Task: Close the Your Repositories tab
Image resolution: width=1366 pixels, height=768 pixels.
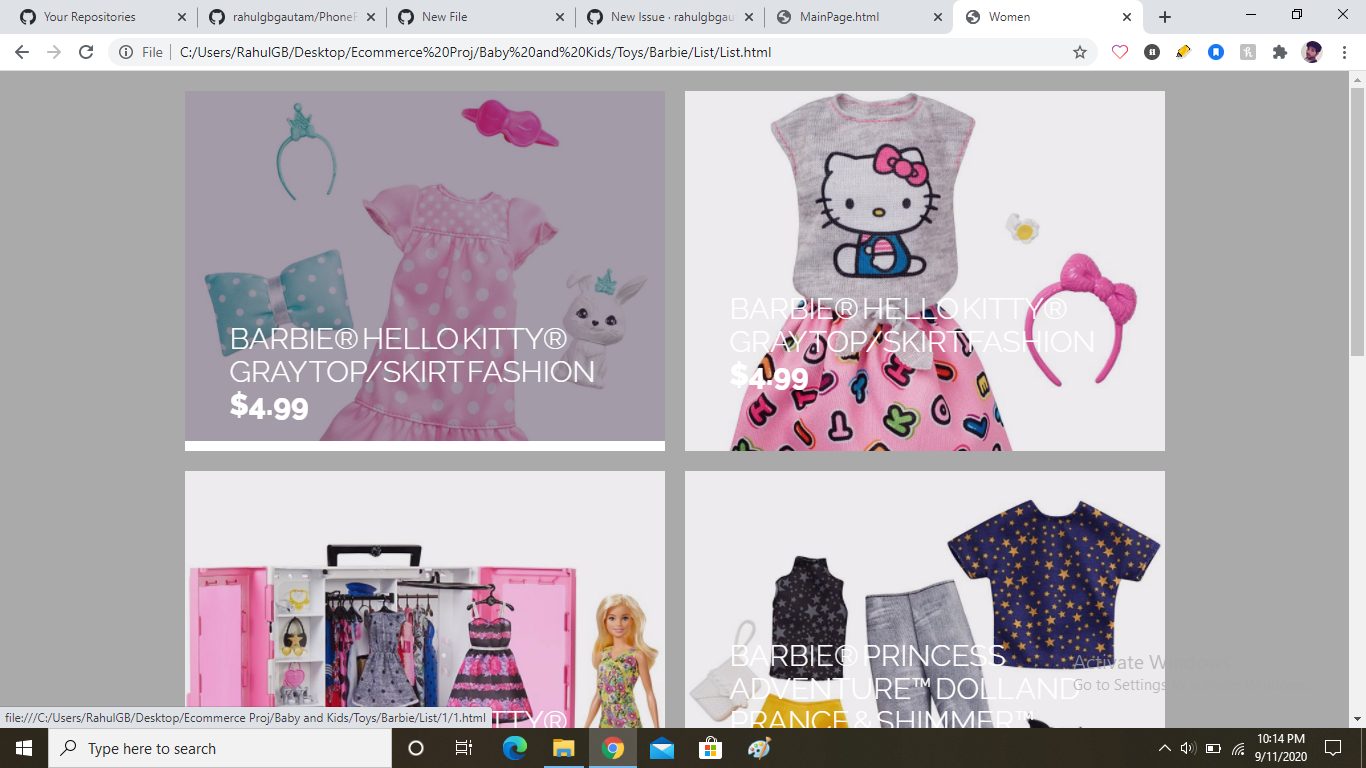Action: (x=181, y=17)
